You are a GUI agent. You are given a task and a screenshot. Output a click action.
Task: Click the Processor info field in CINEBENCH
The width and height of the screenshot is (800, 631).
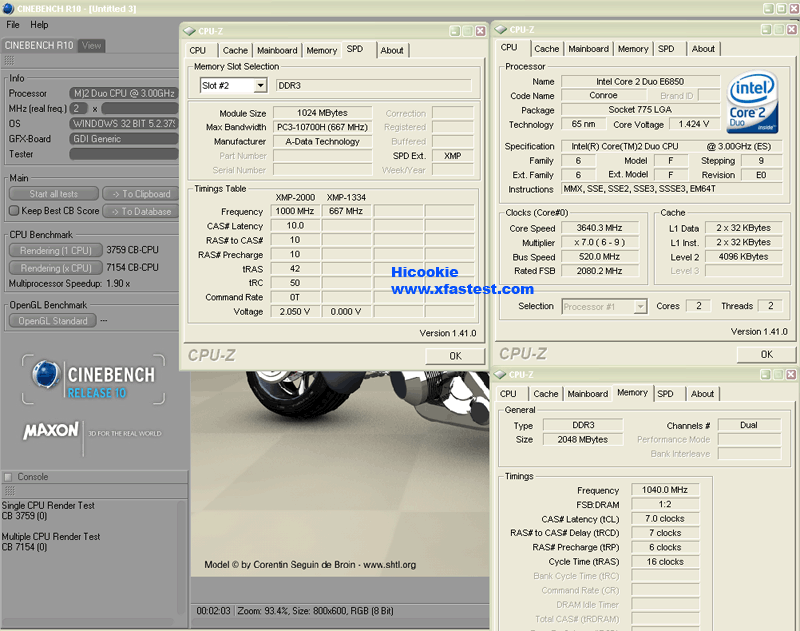coord(124,93)
